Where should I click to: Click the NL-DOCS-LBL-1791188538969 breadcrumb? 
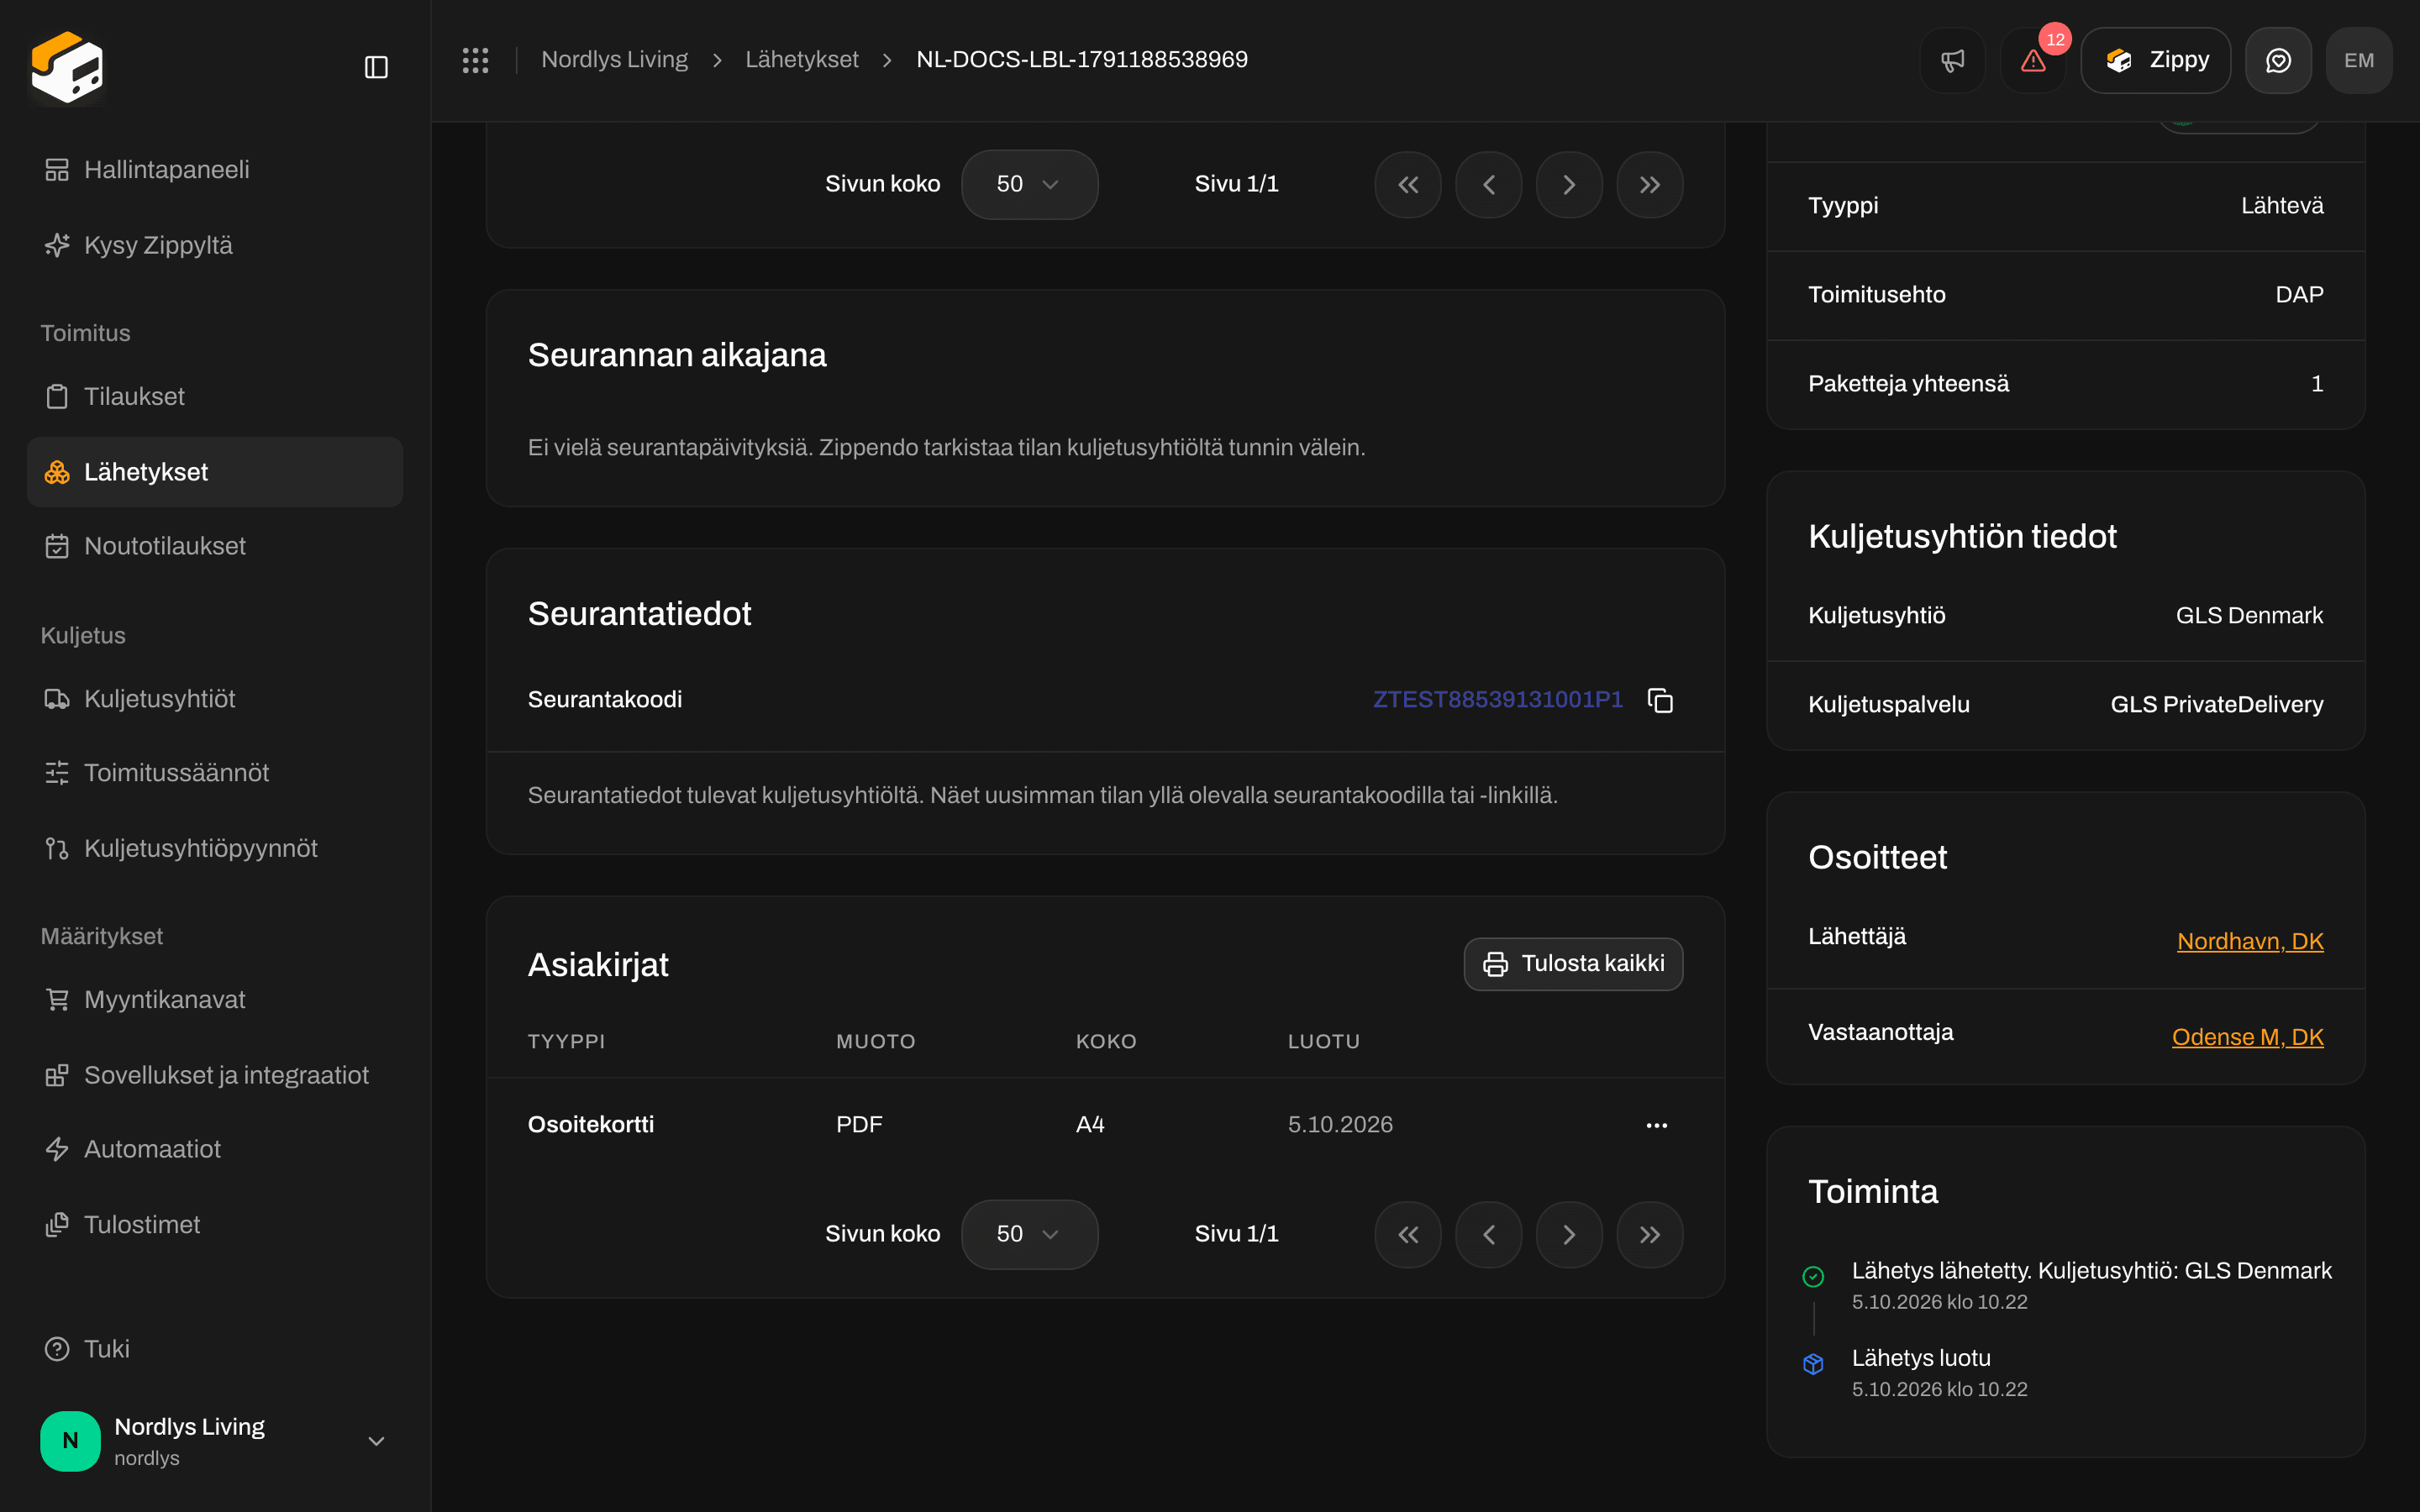tap(1082, 60)
